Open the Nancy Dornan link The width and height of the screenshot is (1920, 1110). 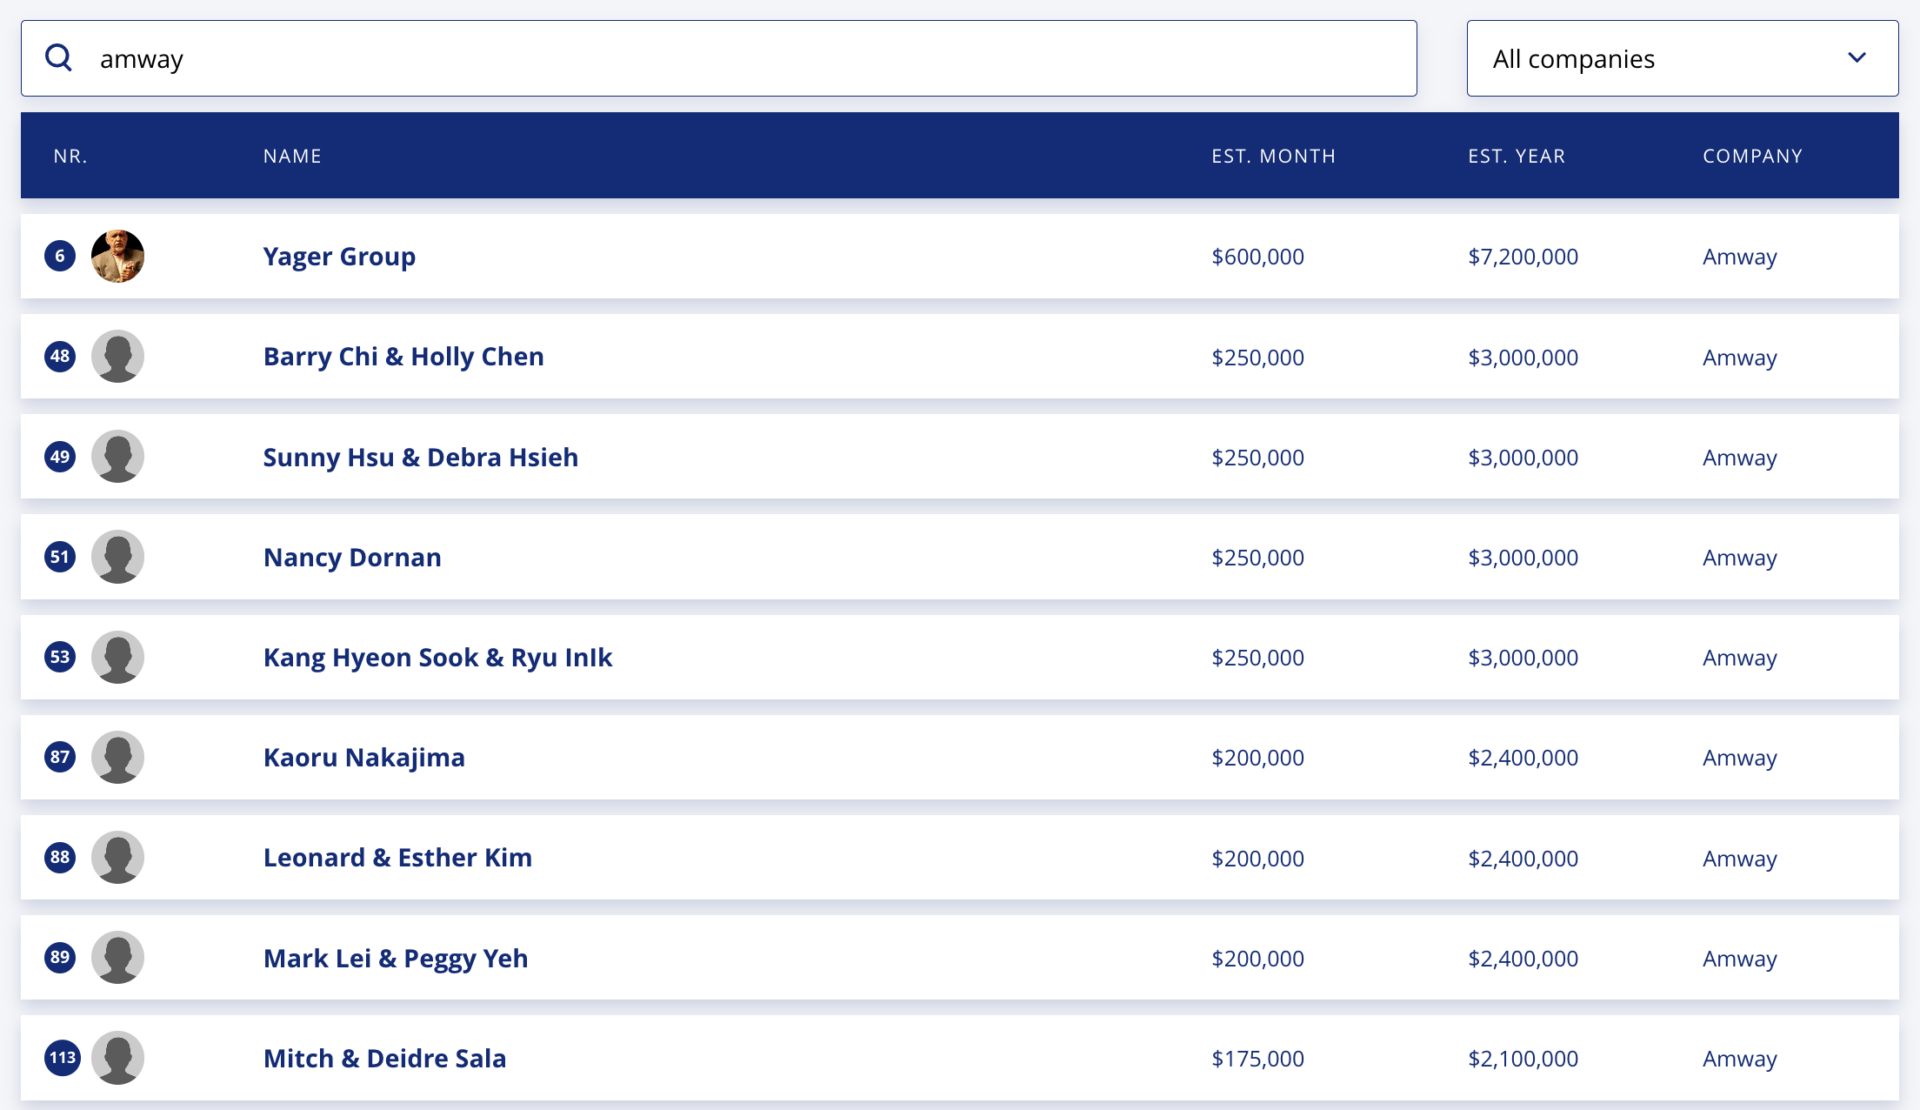[x=352, y=557]
